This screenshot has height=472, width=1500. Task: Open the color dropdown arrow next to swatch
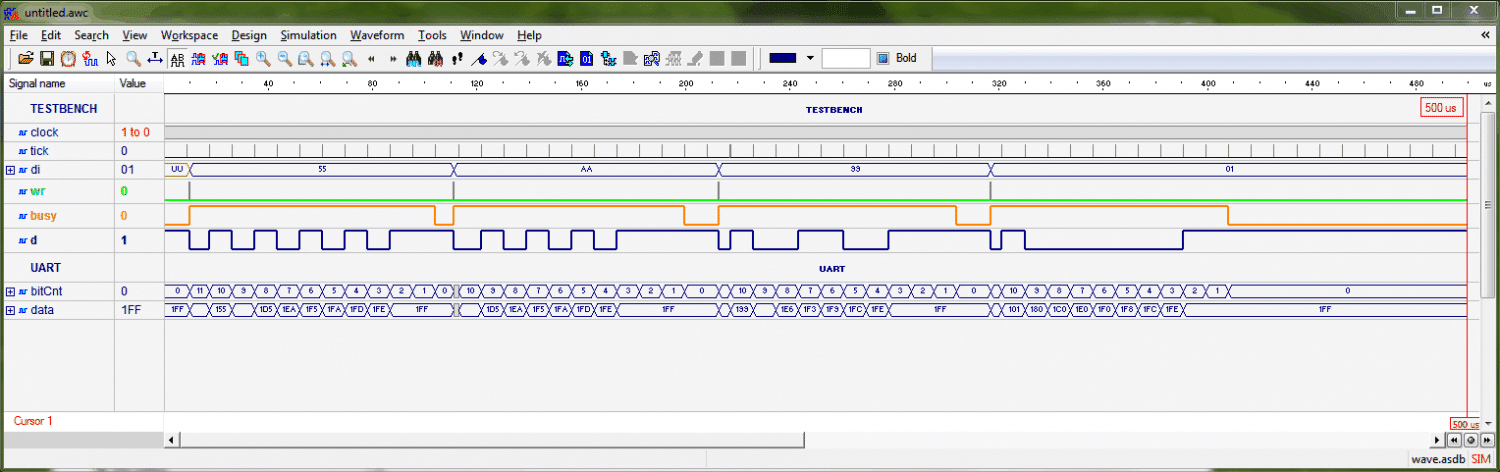point(810,59)
